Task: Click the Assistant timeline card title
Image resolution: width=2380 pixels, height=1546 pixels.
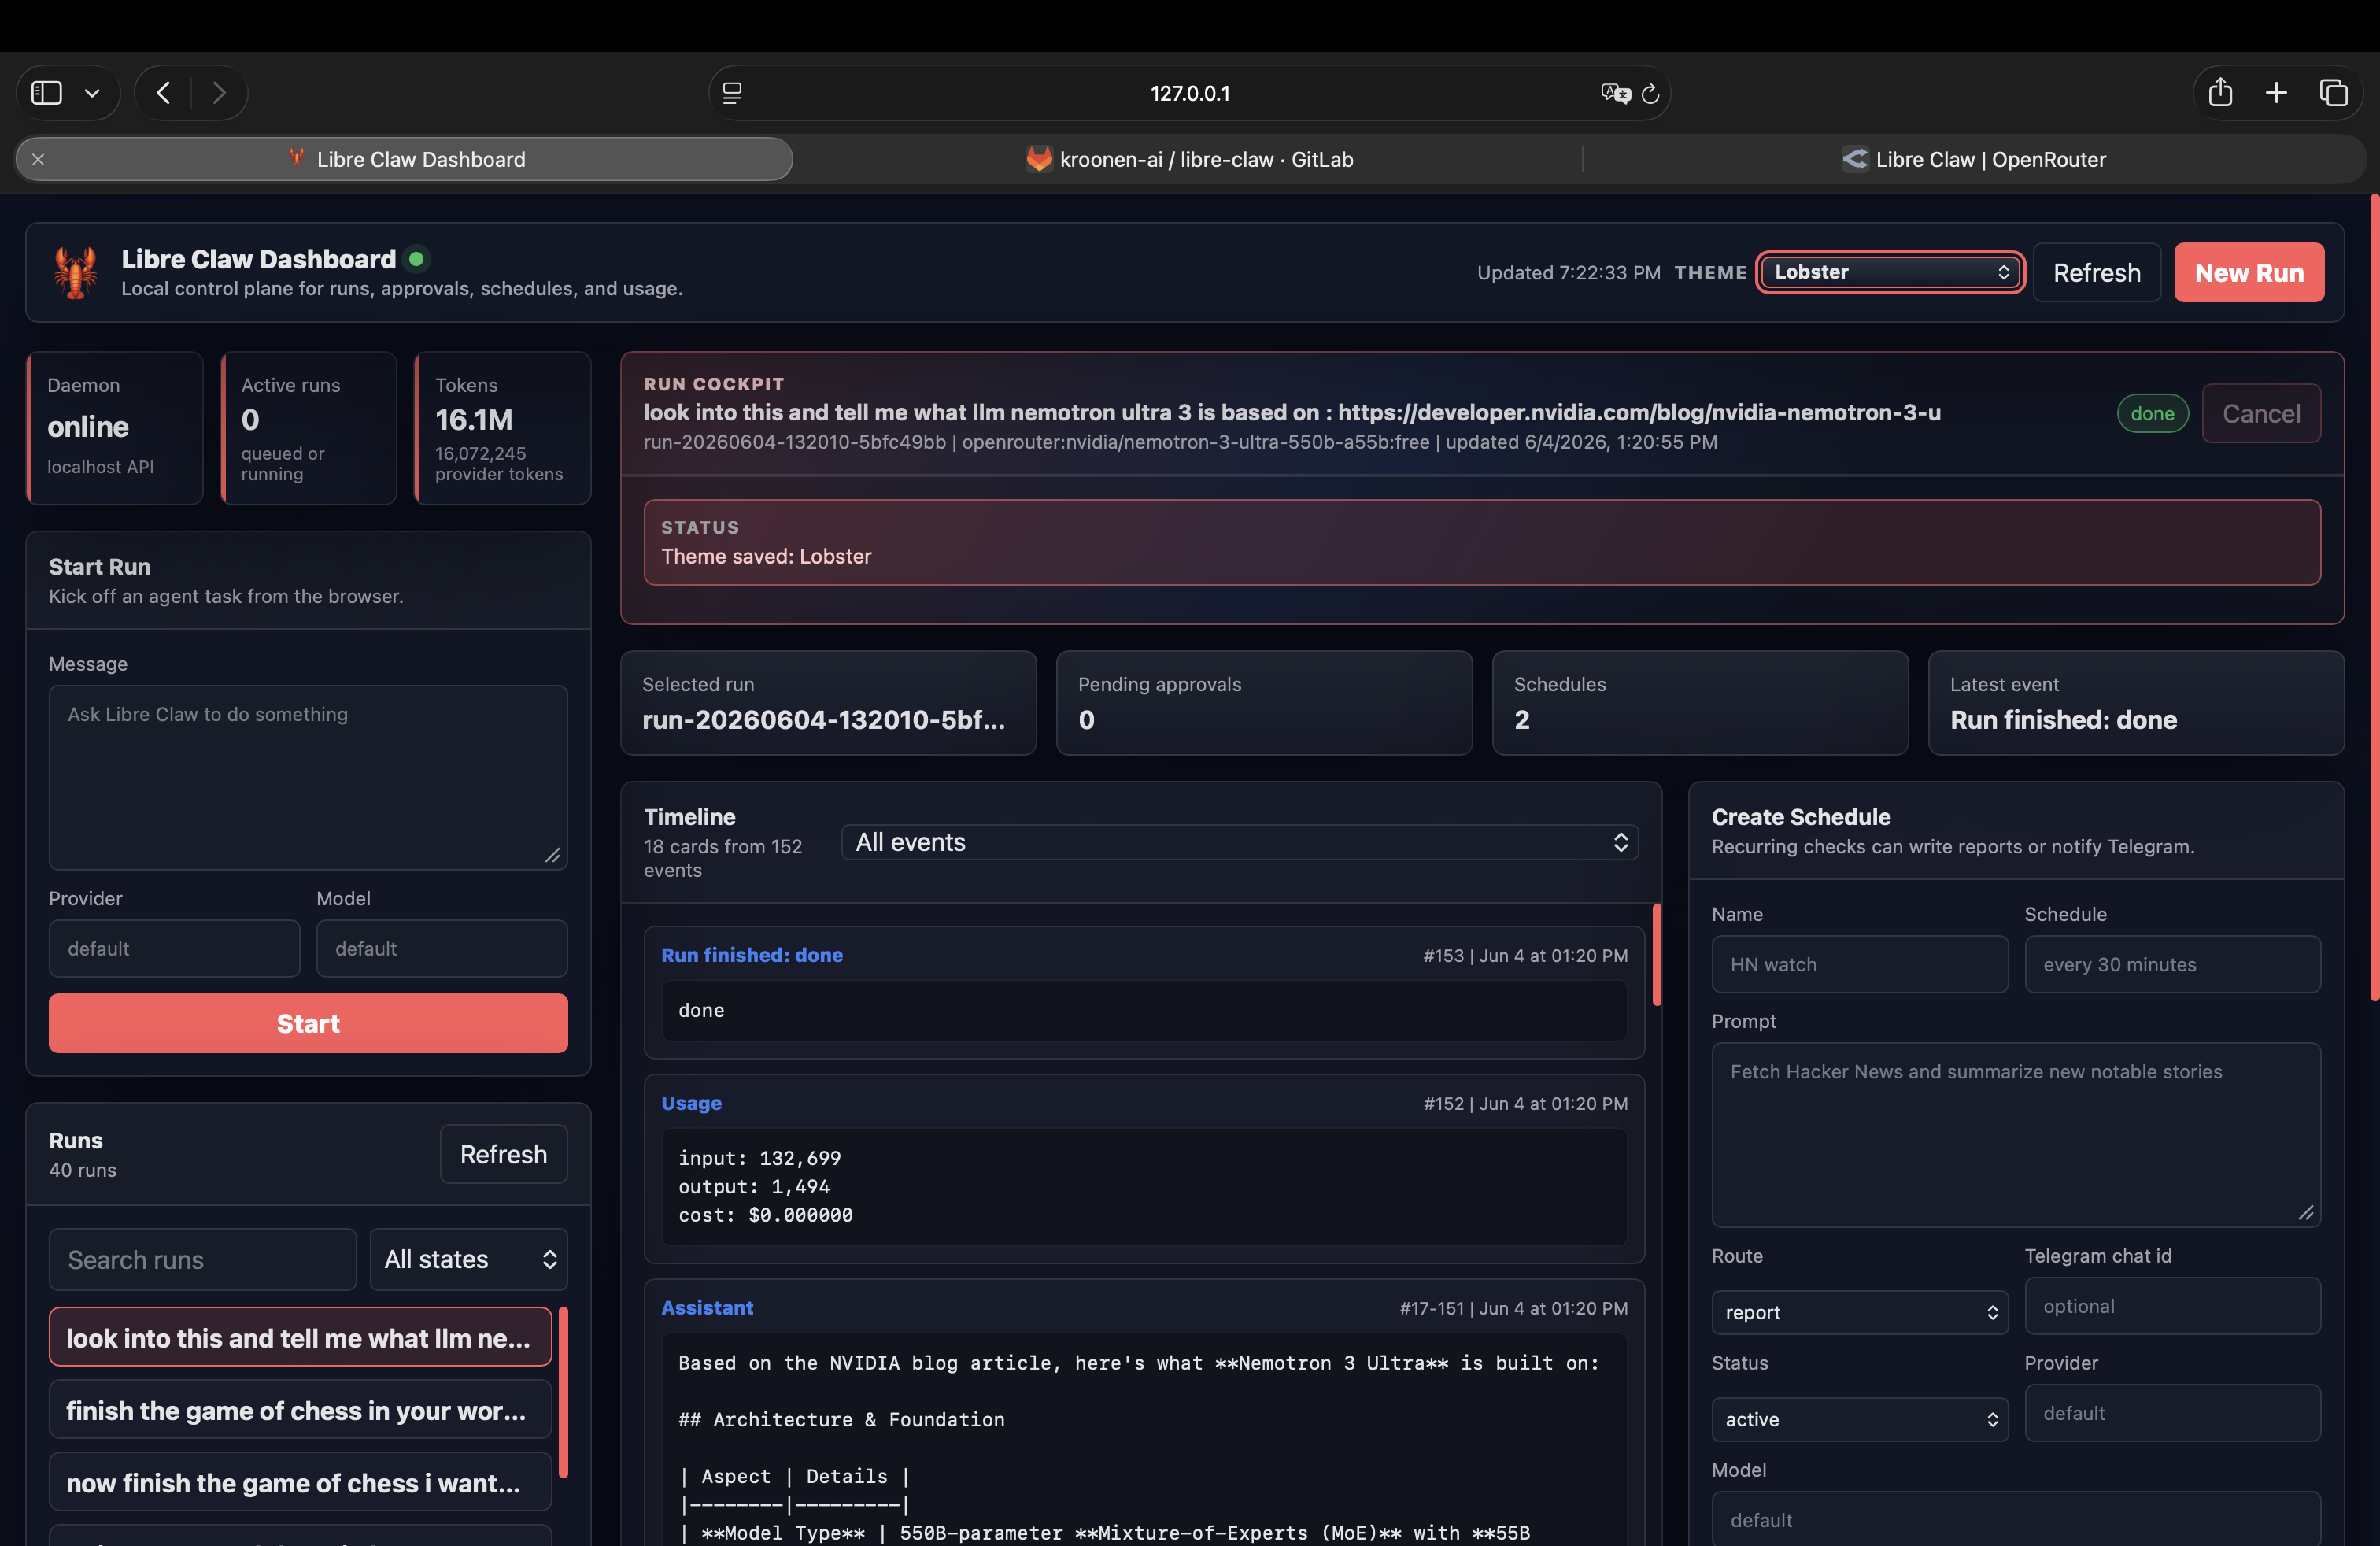Action: point(707,1307)
